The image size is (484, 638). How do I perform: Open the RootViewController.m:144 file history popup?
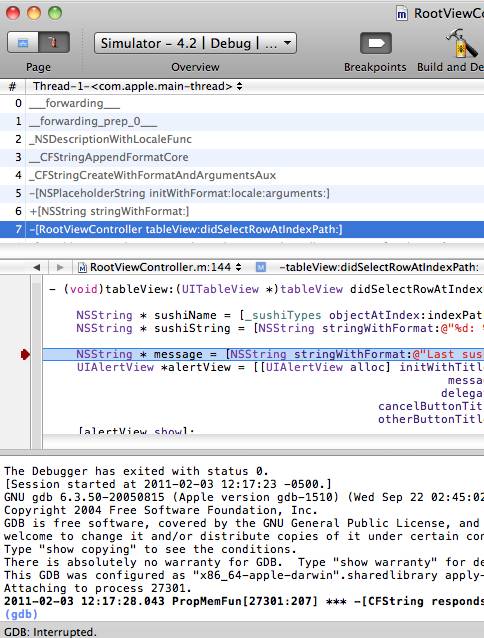(161, 267)
